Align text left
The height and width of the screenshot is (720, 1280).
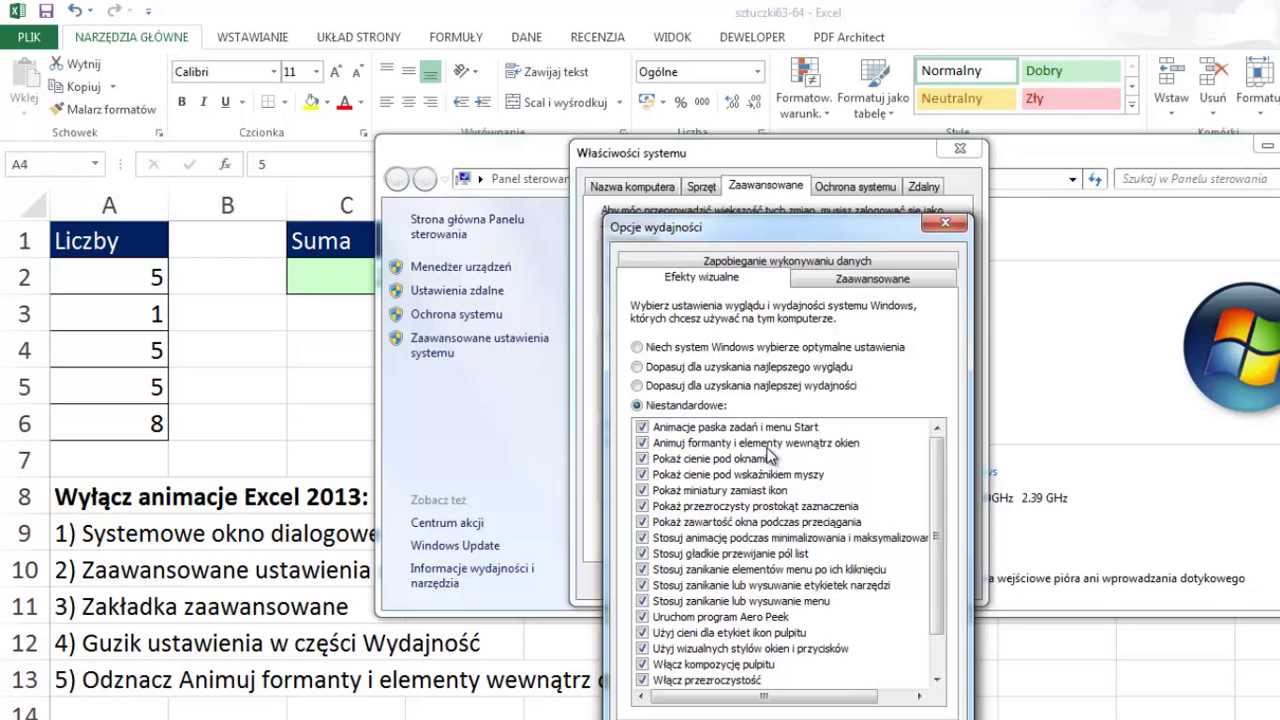[387, 102]
